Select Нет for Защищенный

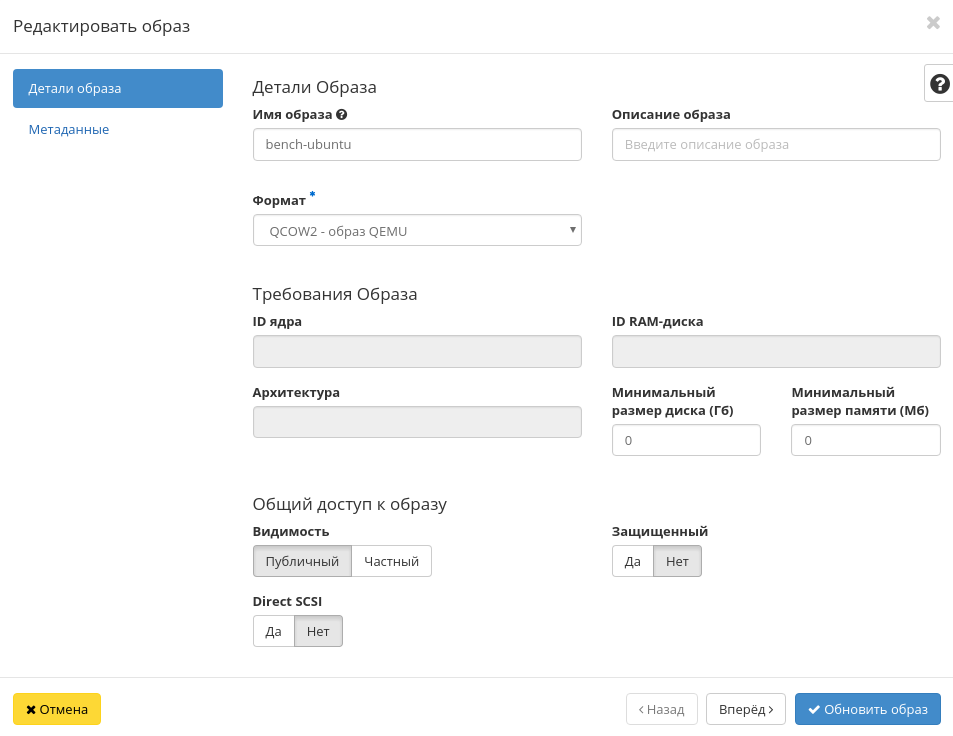point(677,562)
